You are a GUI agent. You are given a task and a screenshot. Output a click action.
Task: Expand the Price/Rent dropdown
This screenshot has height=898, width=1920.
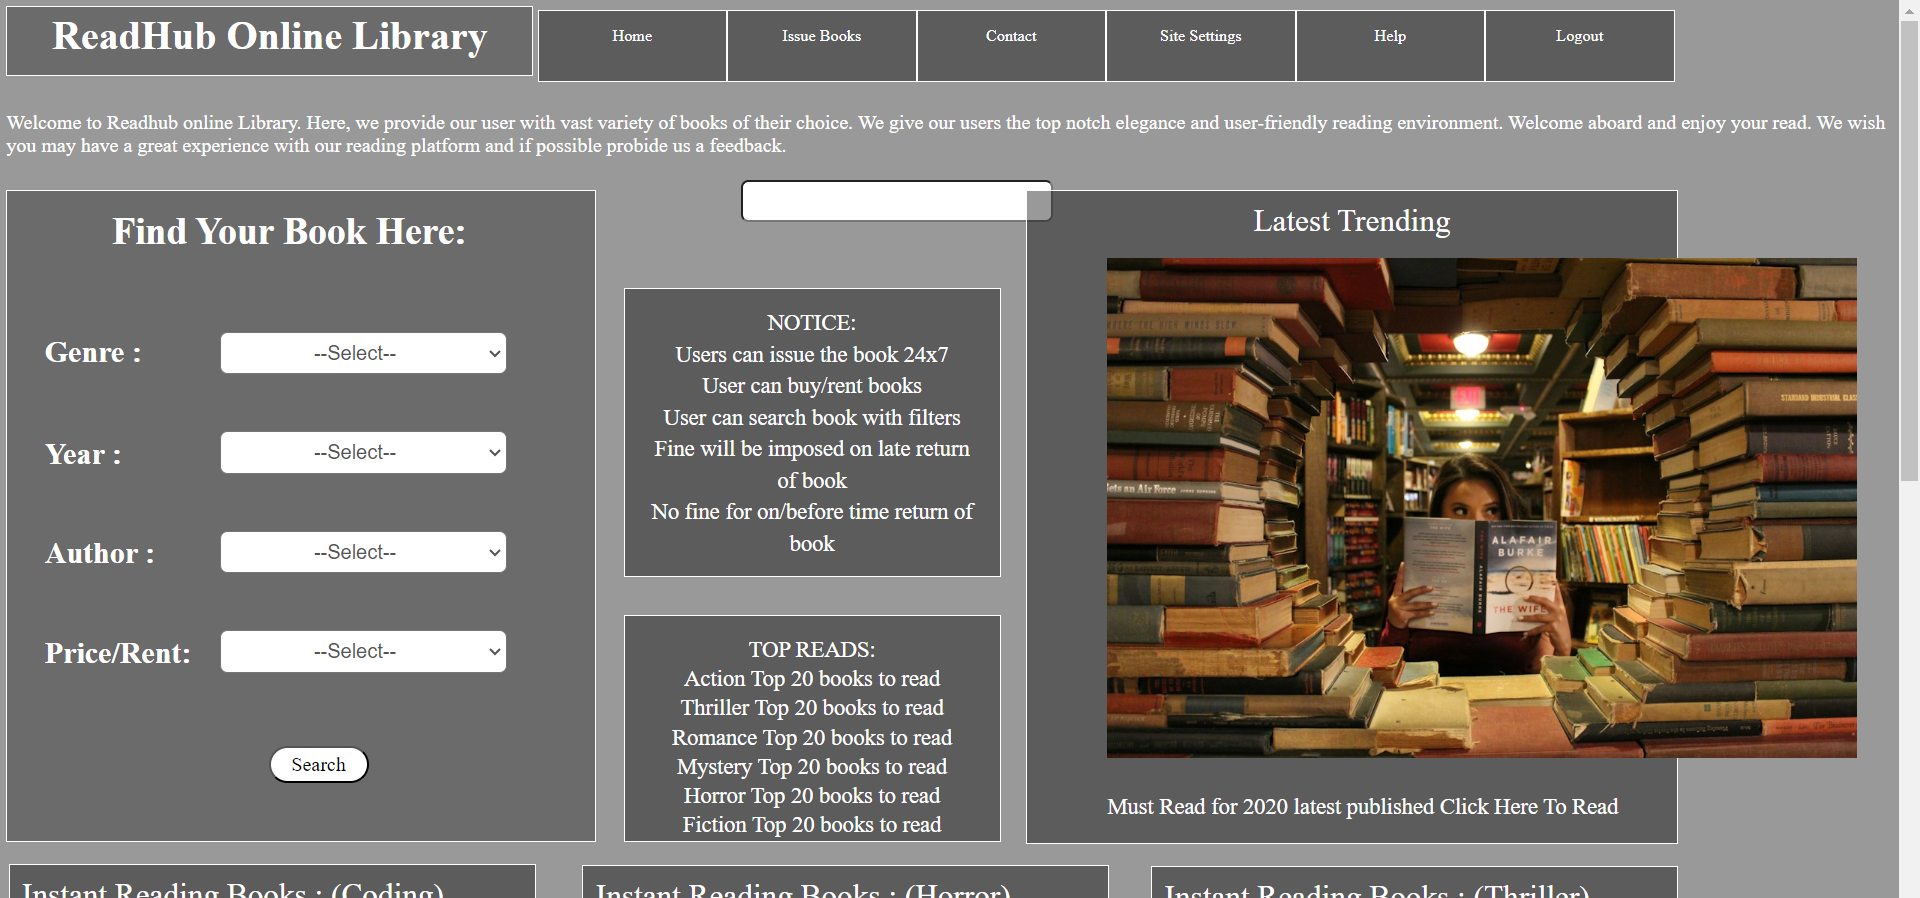(x=363, y=651)
